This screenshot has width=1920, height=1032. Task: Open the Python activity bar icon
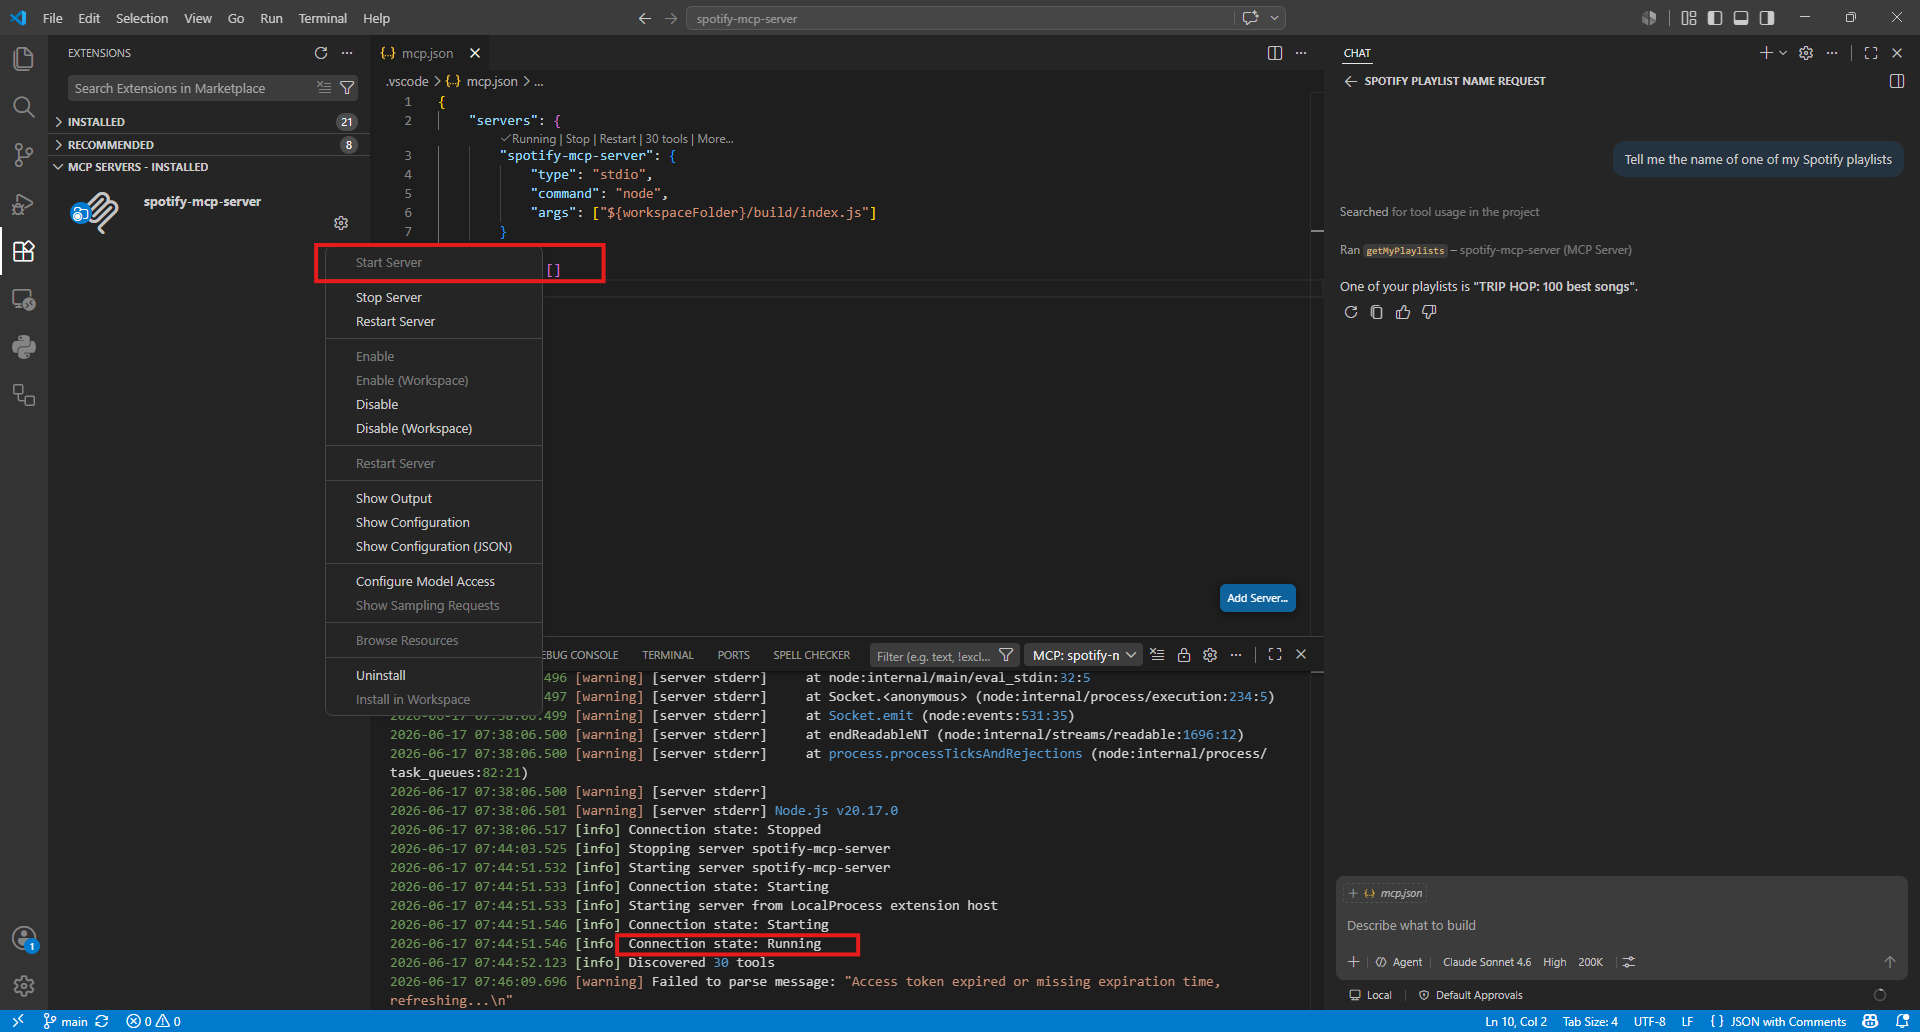[23, 347]
